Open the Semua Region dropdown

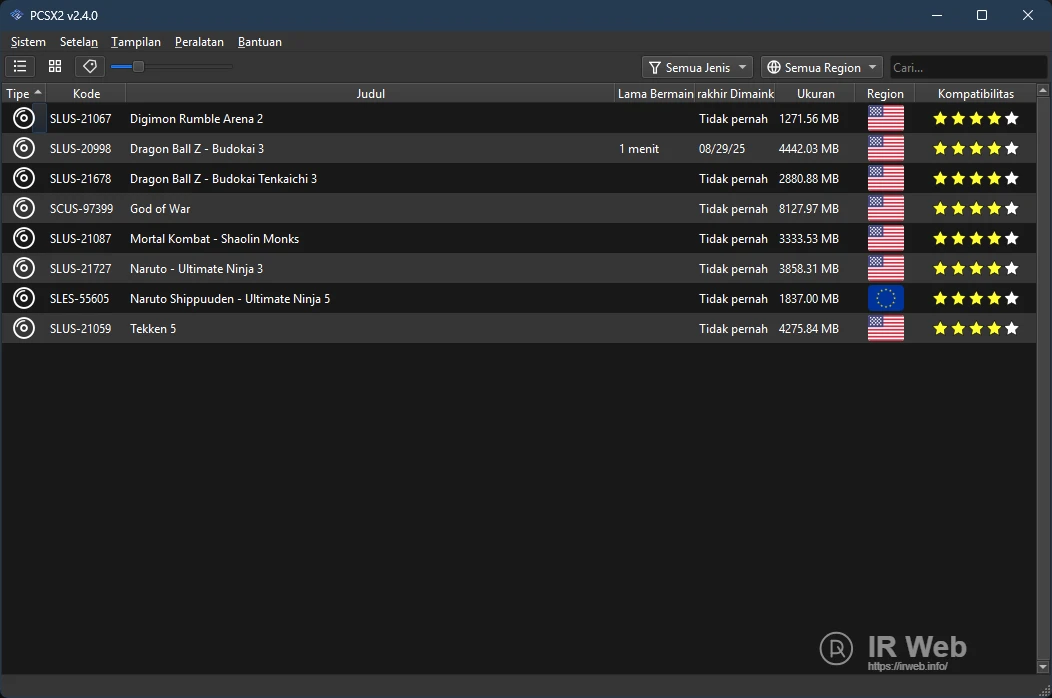[x=821, y=67]
